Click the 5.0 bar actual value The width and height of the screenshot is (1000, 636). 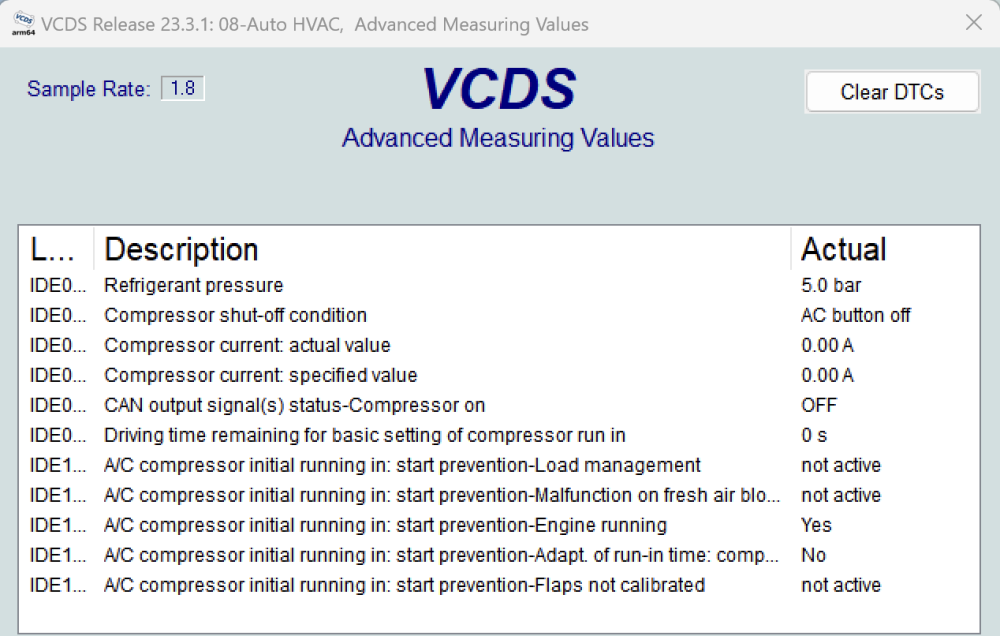[831, 285]
